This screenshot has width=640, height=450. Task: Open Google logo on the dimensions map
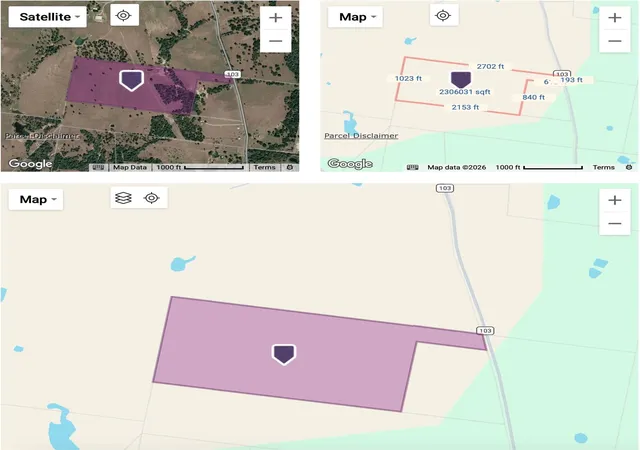(350, 164)
